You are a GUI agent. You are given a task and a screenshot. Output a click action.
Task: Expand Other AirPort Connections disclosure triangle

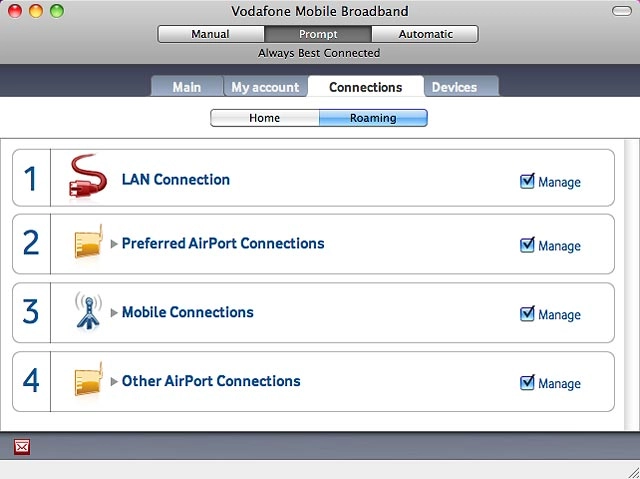pyautogui.click(x=114, y=381)
